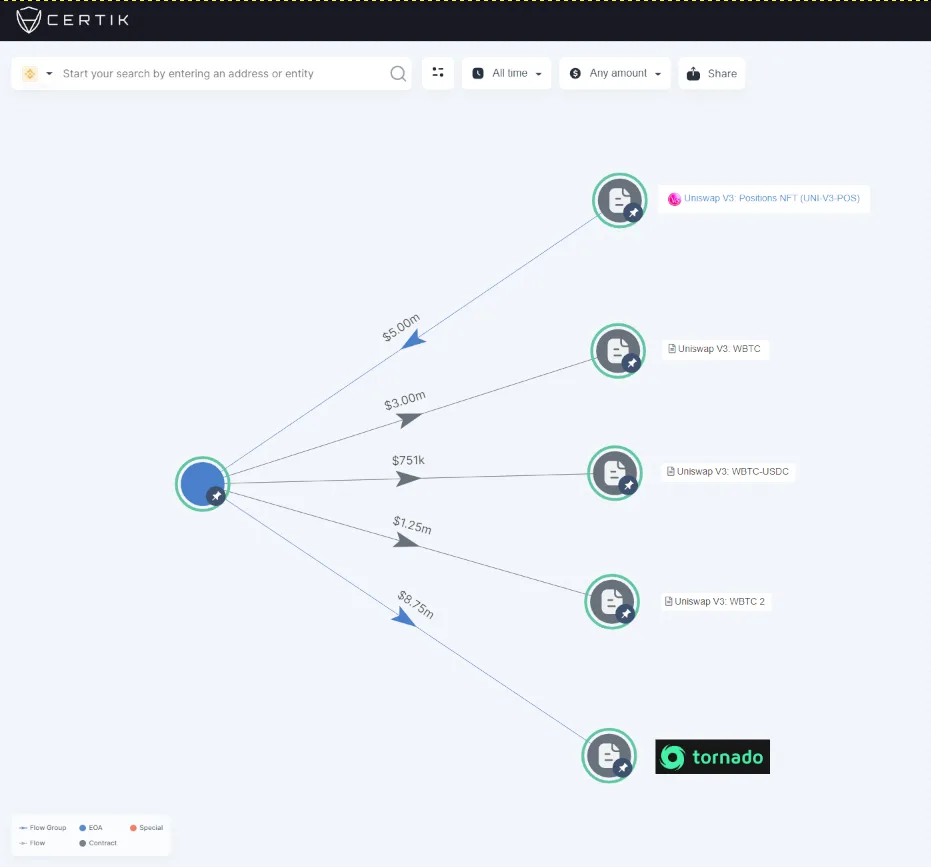Screen dimensions: 931x867
Task: Click pin badge on WBTC 2 node
Action: (626, 613)
